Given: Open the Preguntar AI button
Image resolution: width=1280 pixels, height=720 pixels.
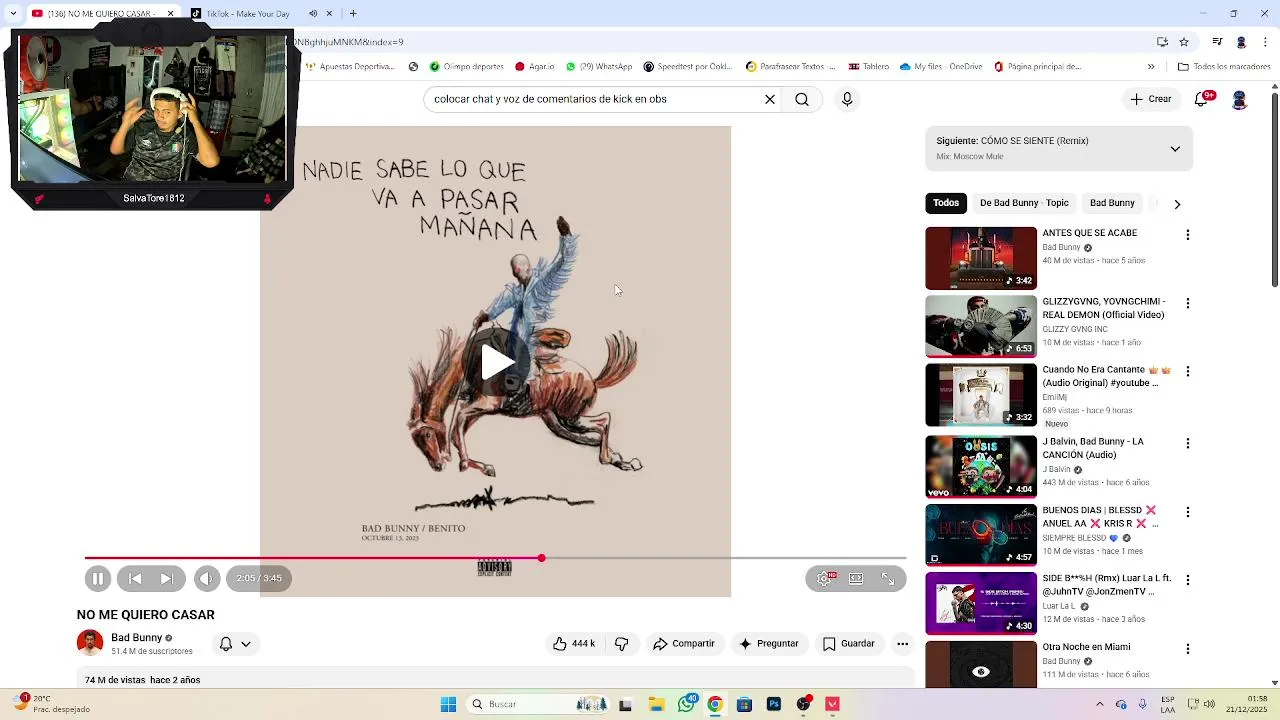Looking at the screenshot, I should pyautogui.click(x=768, y=644).
